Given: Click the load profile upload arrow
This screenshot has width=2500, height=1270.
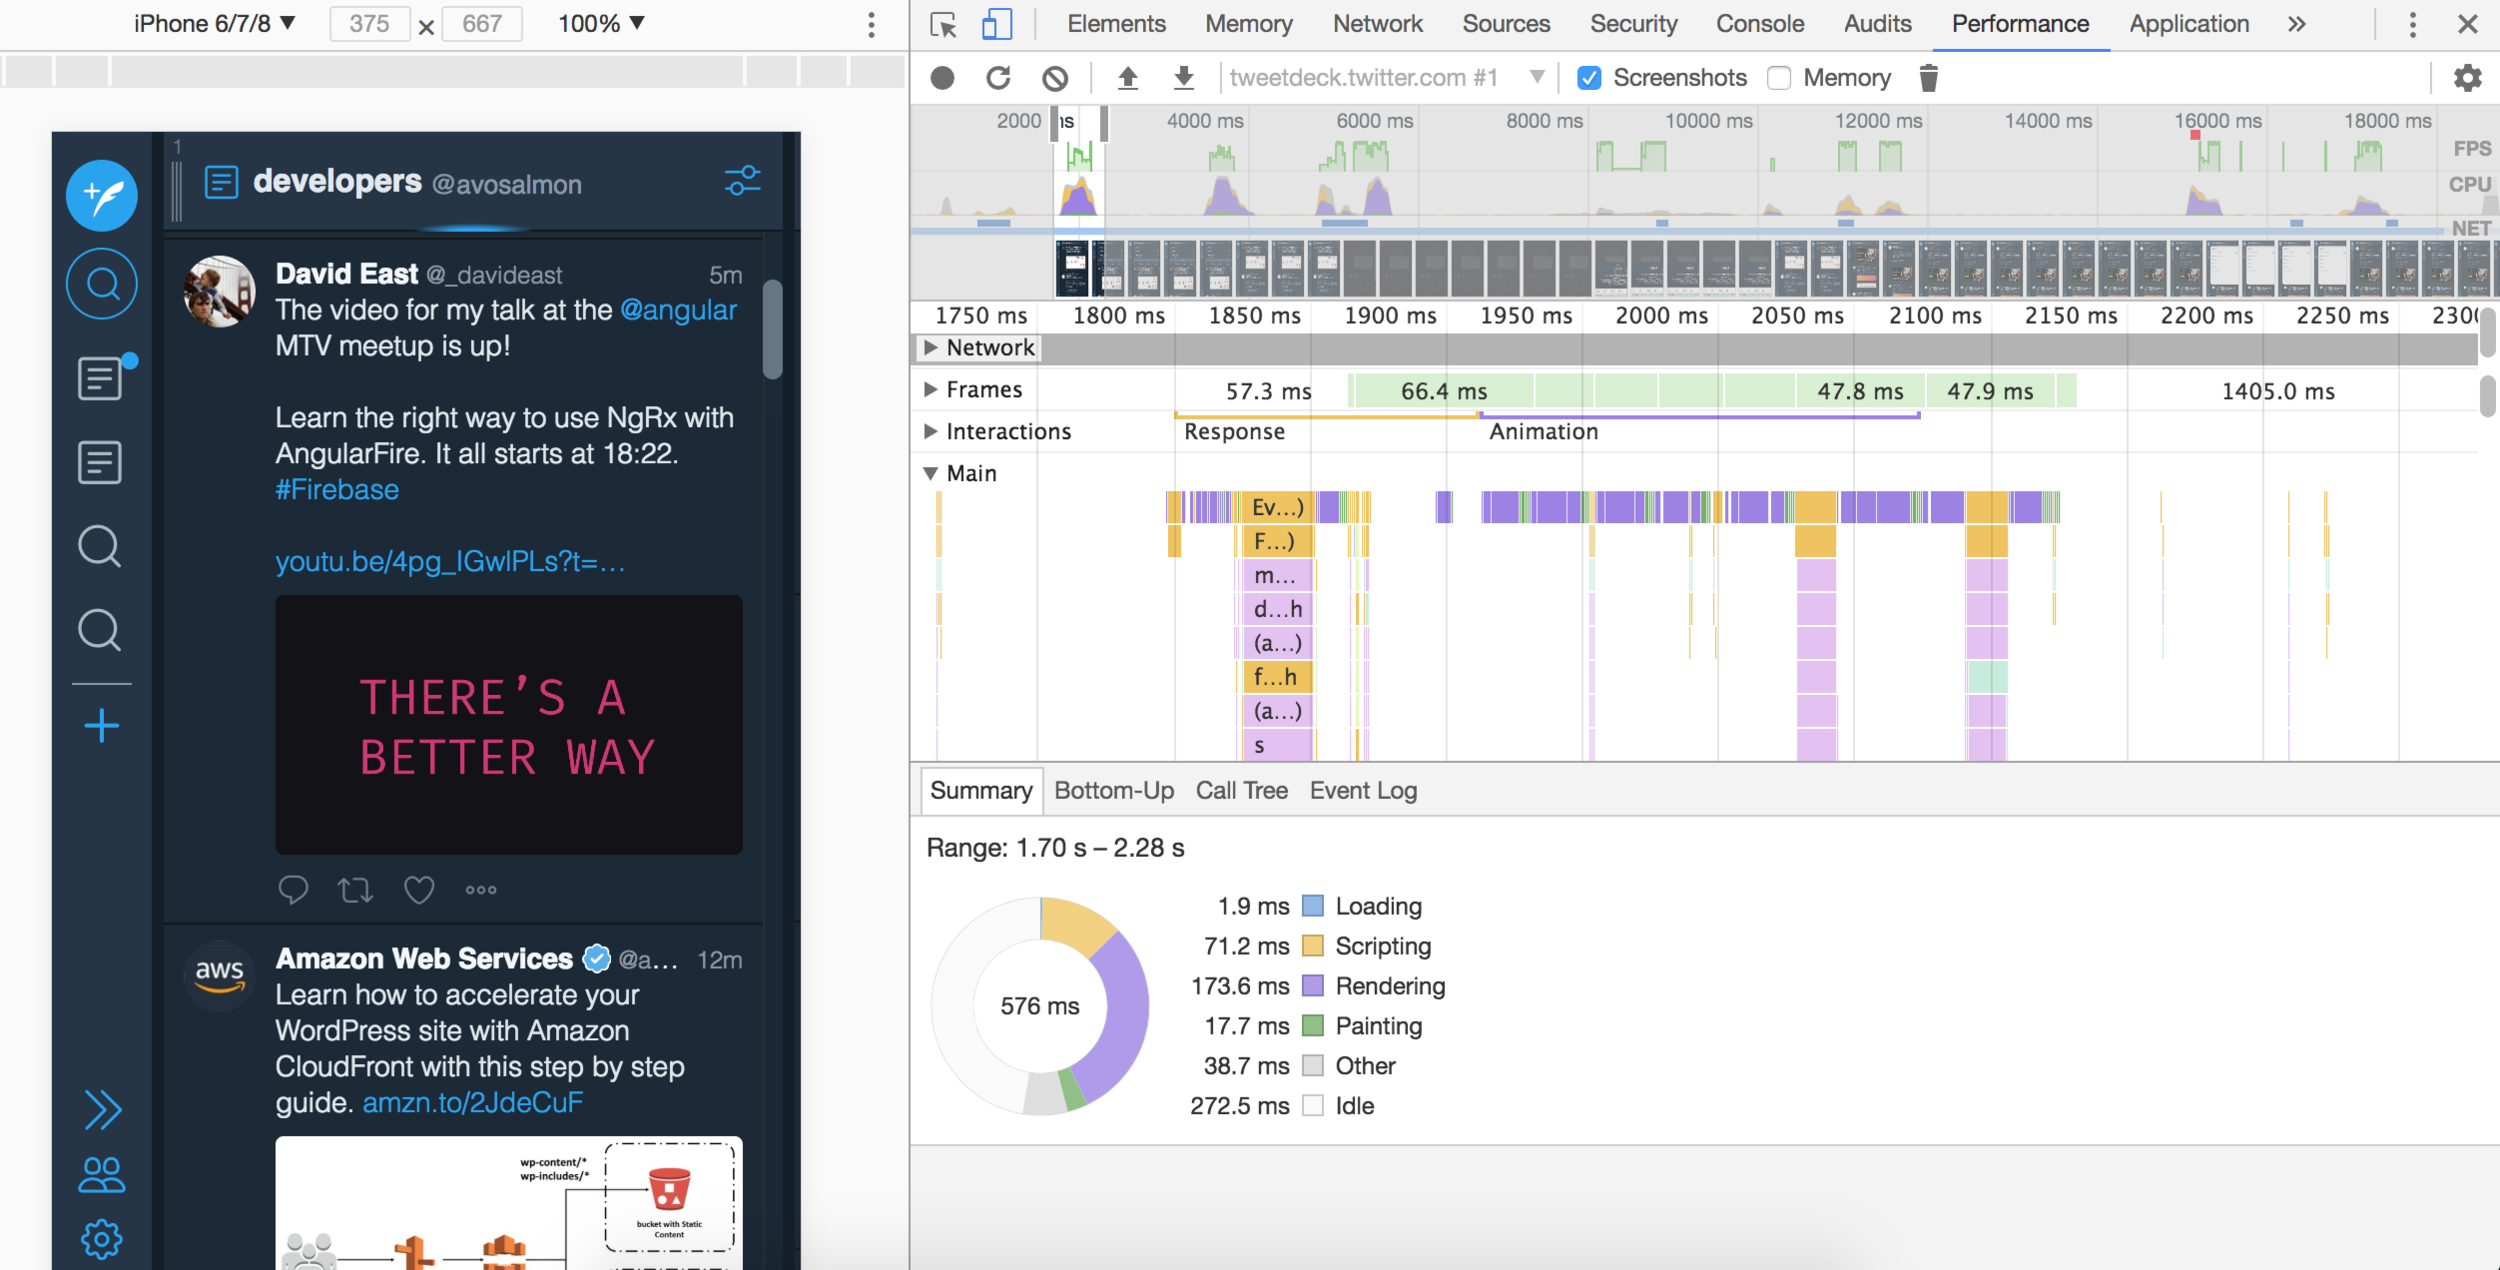Looking at the screenshot, I should (1128, 78).
